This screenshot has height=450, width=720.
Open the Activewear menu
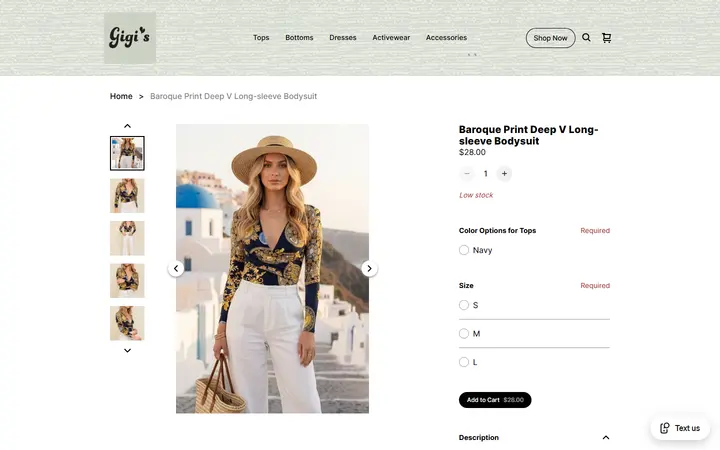391,38
